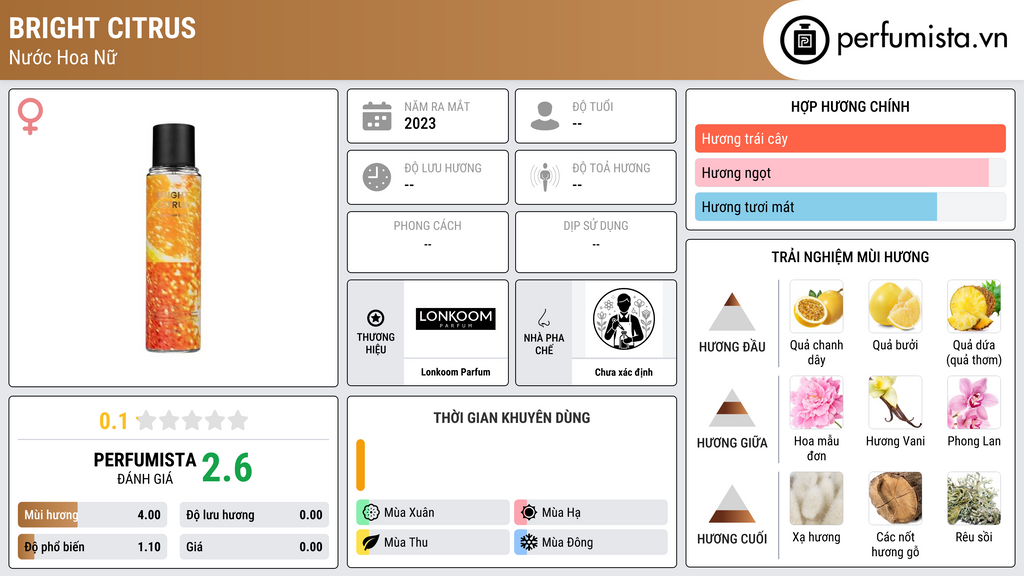Click the Độ lưu hương 0.00 score bar
This screenshot has width=1024, height=576.
tap(254, 515)
